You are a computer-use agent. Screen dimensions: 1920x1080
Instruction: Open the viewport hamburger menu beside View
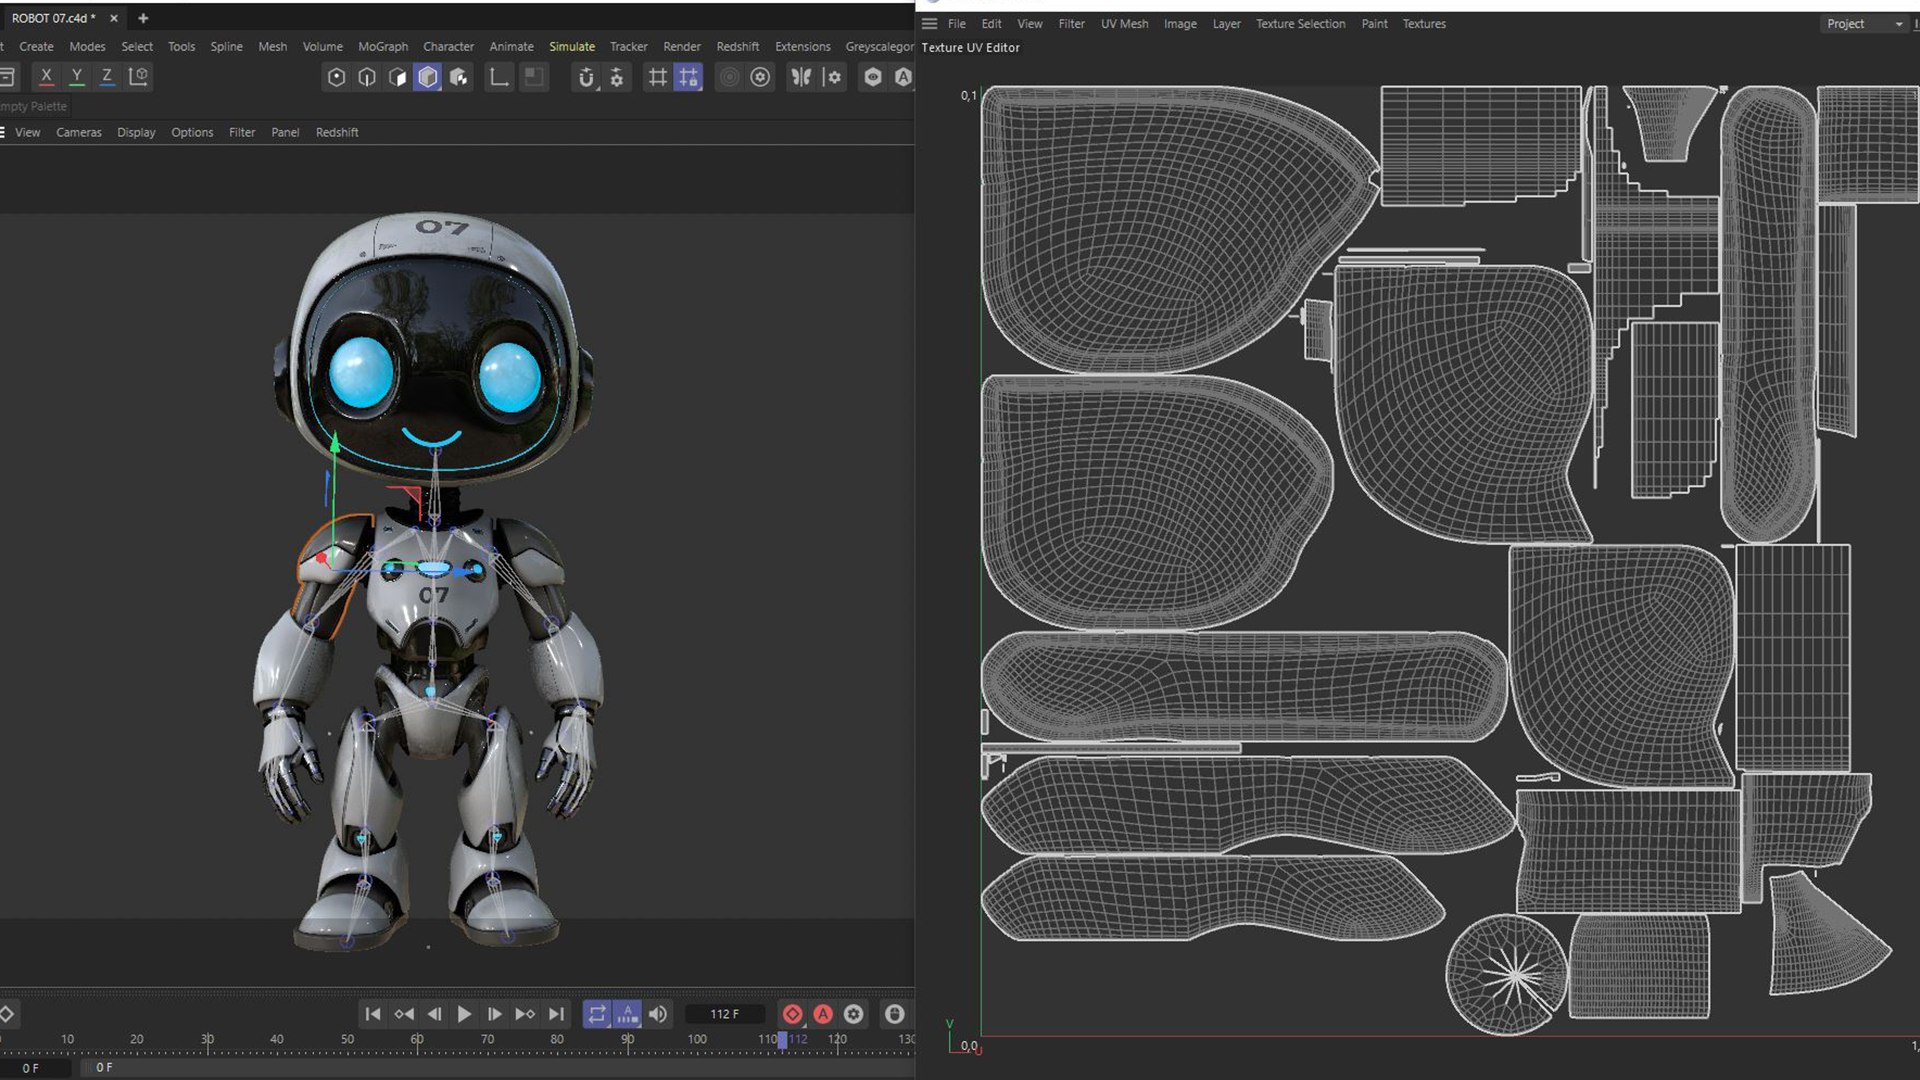coord(3,132)
